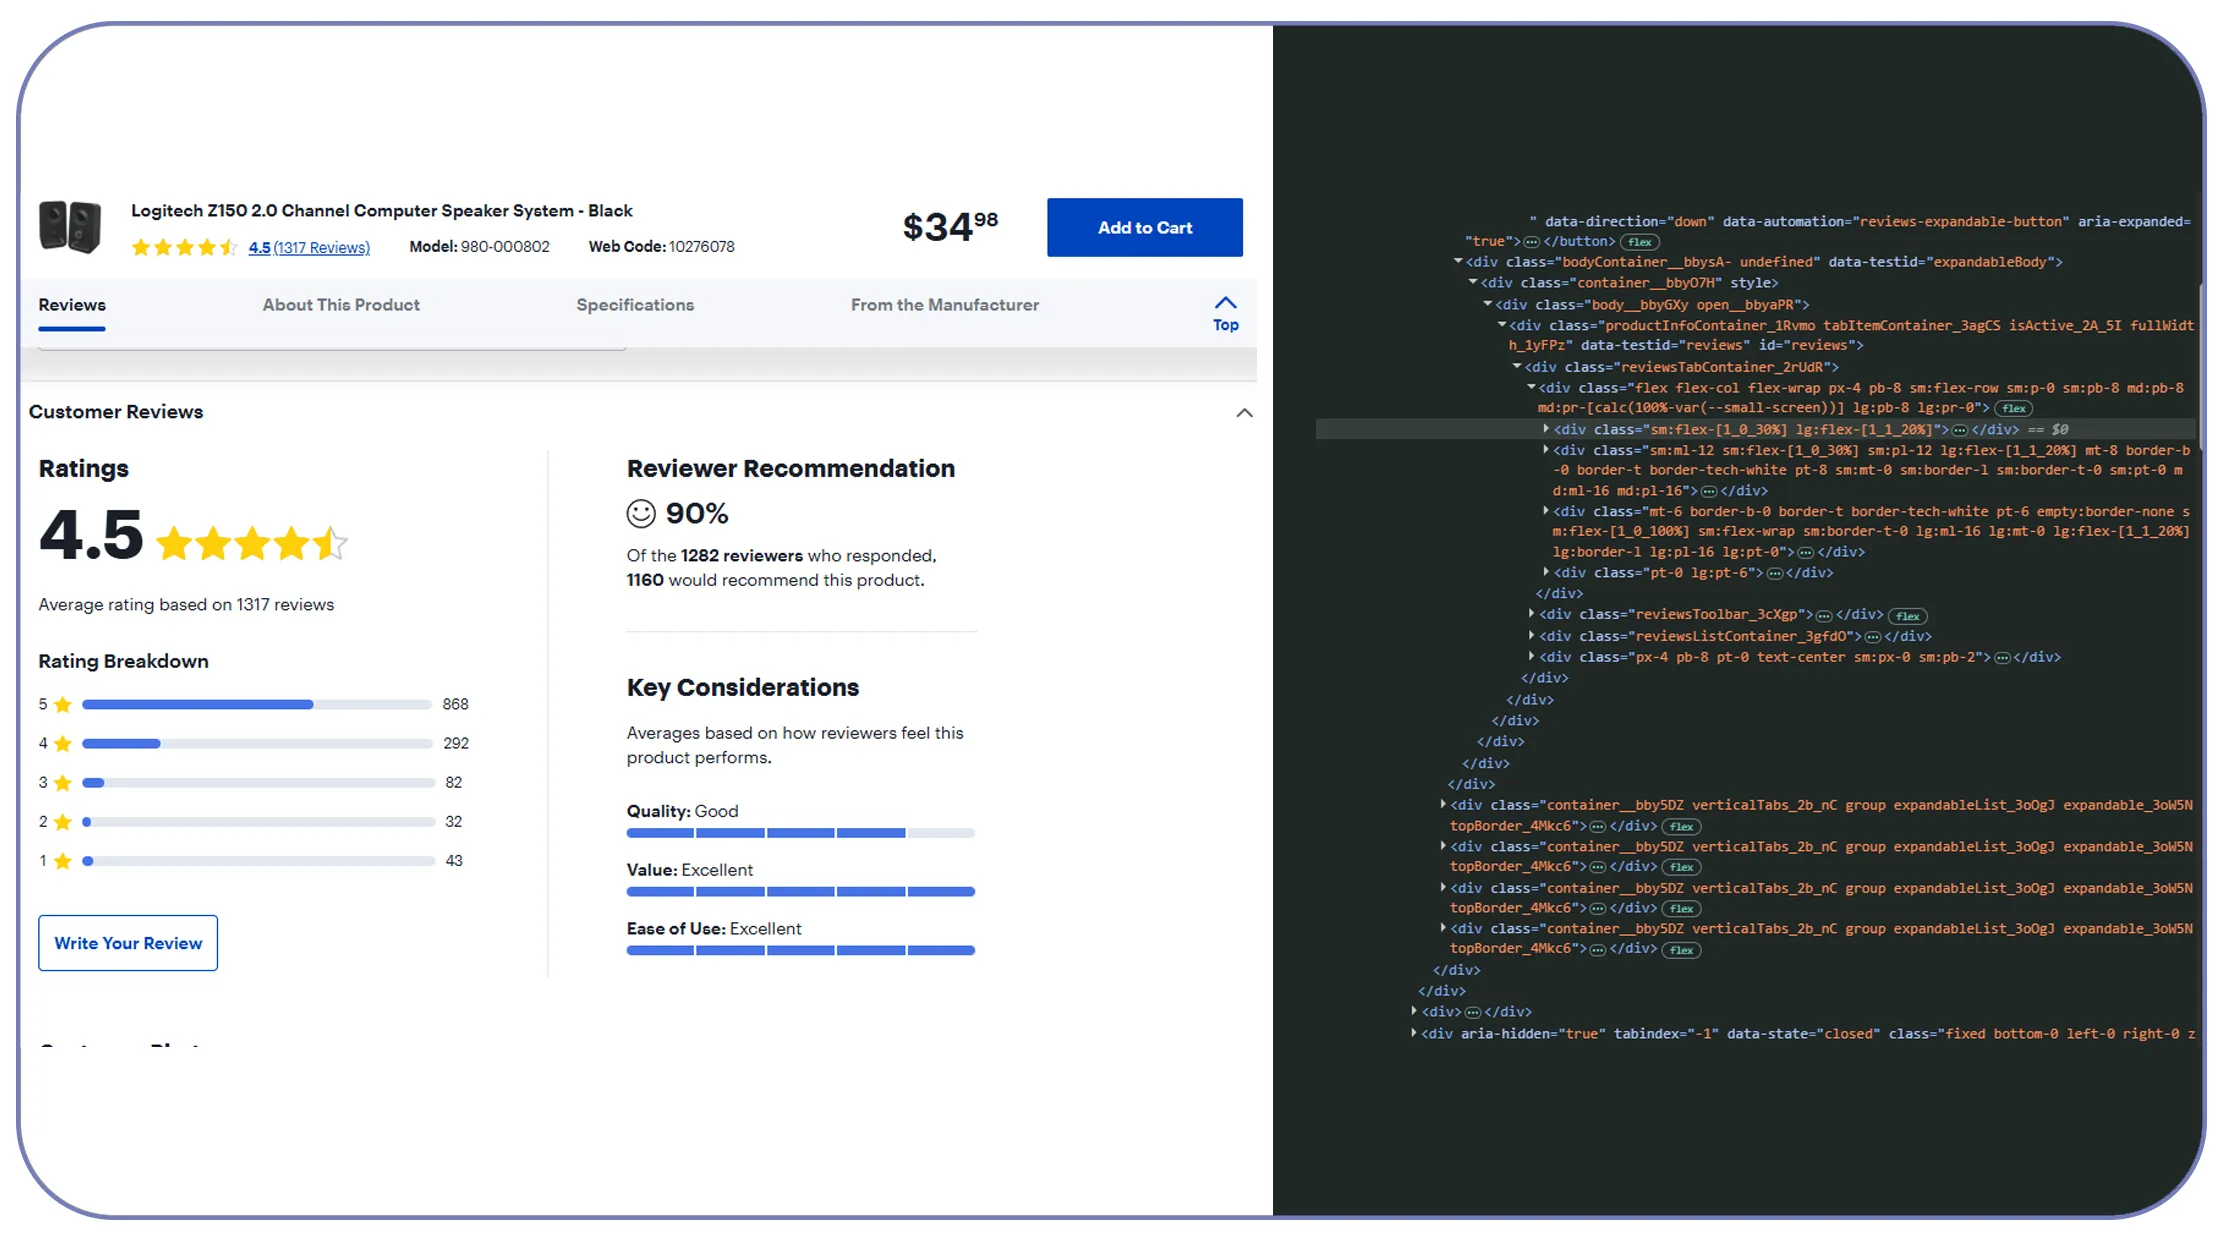Click the star next to 5 rating

point(63,705)
